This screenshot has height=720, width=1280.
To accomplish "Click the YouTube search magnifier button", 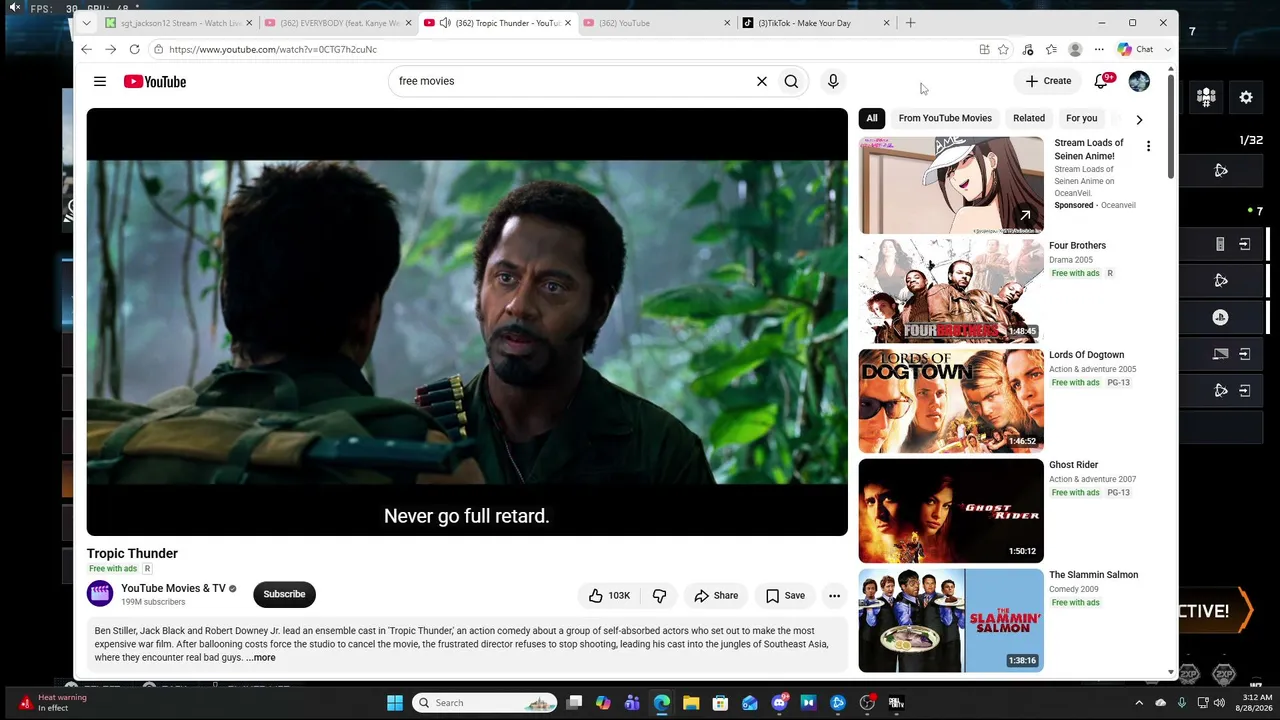I will click(791, 81).
